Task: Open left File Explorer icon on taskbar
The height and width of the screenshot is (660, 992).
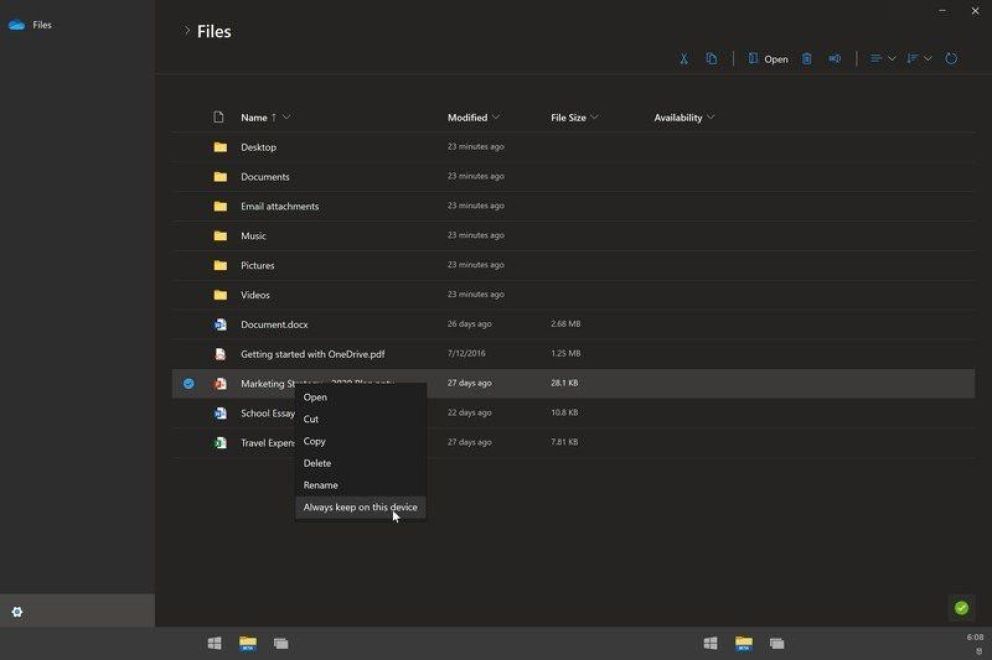Action: pos(248,643)
